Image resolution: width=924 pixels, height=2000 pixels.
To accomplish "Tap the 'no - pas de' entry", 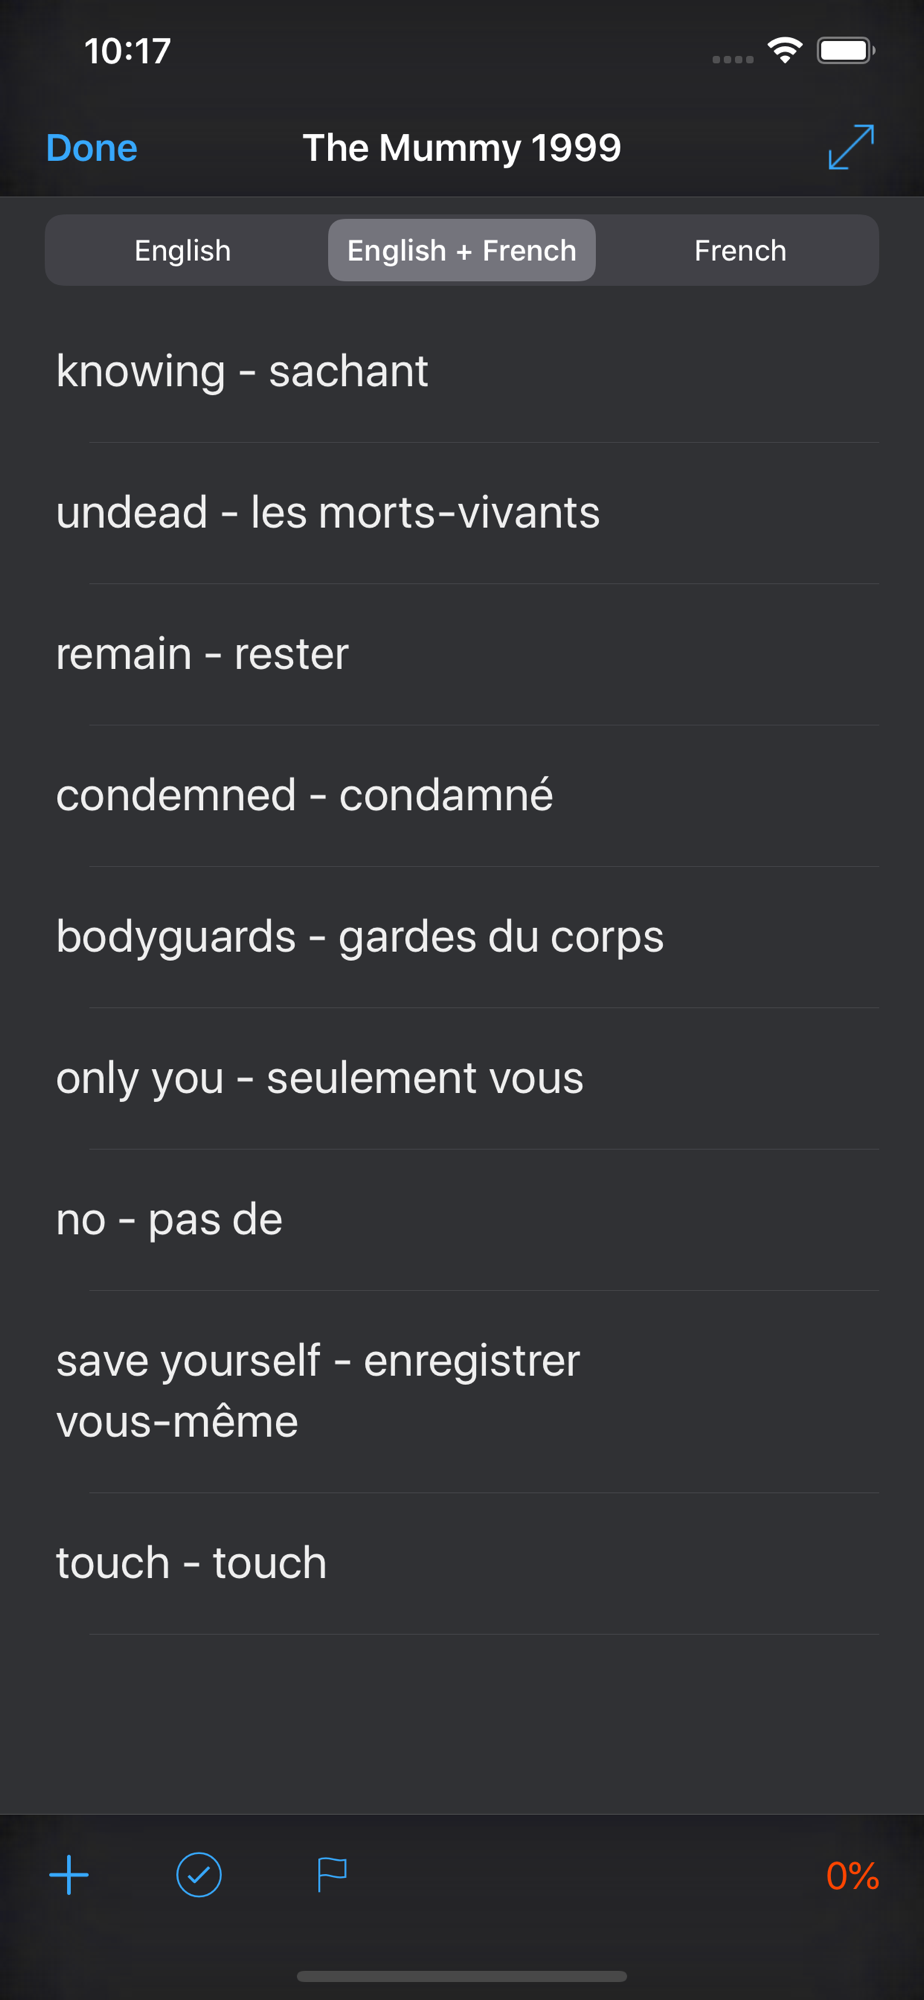I will point(462,1220).
